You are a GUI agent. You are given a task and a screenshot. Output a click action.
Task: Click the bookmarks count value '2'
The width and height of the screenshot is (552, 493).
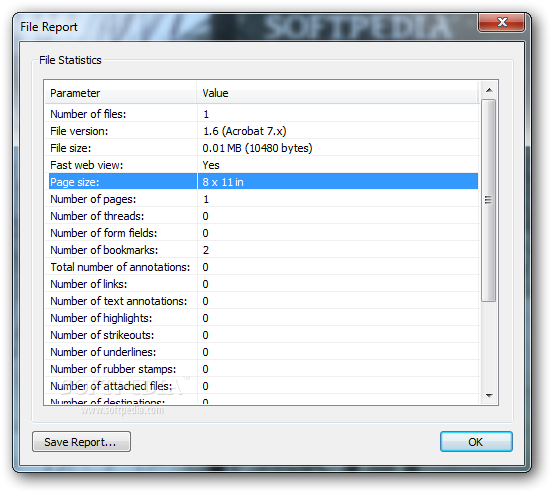pos(206,250)
